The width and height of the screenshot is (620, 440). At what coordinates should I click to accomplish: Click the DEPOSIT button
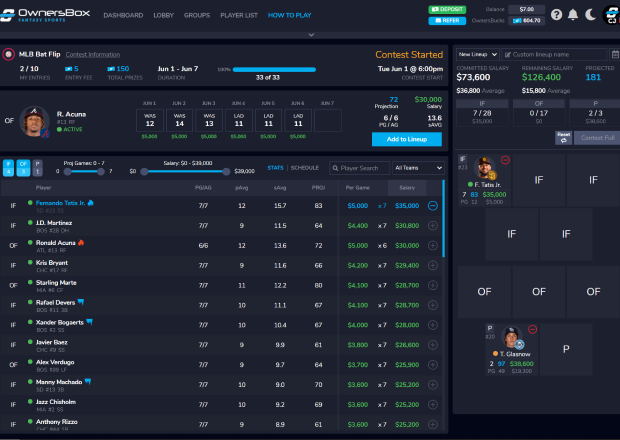pos(447,9)
